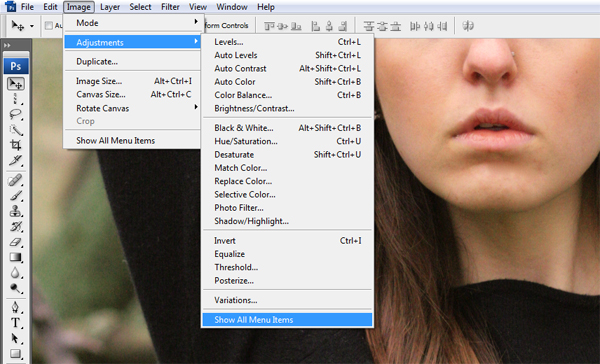Select the Brush tool
This screenshot has height=364, width=600.
coord(16,196)
